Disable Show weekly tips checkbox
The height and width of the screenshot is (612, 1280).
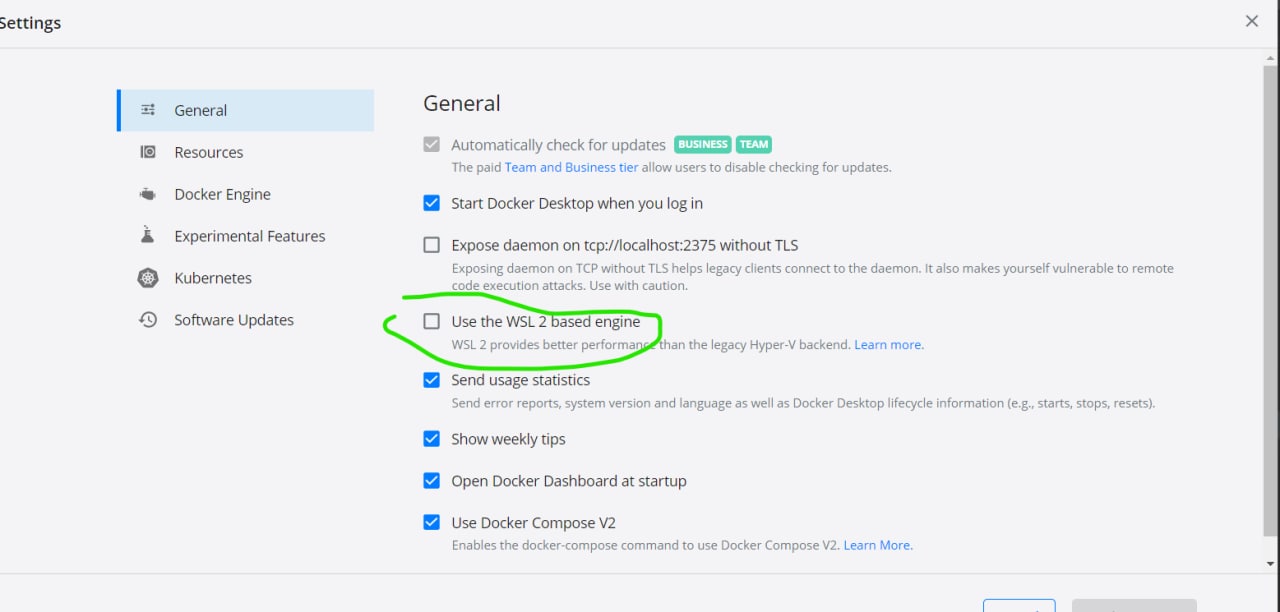click(x=431, y=439)
